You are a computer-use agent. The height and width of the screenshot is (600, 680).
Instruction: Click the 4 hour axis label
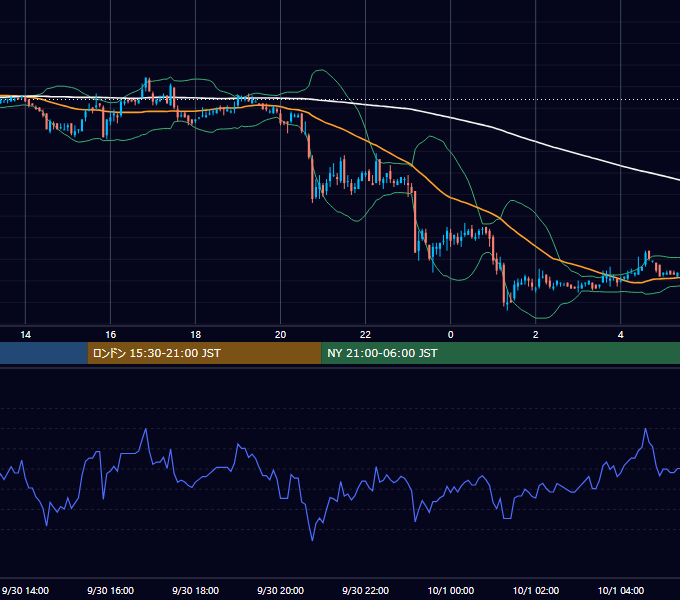(x=621, y=335)
